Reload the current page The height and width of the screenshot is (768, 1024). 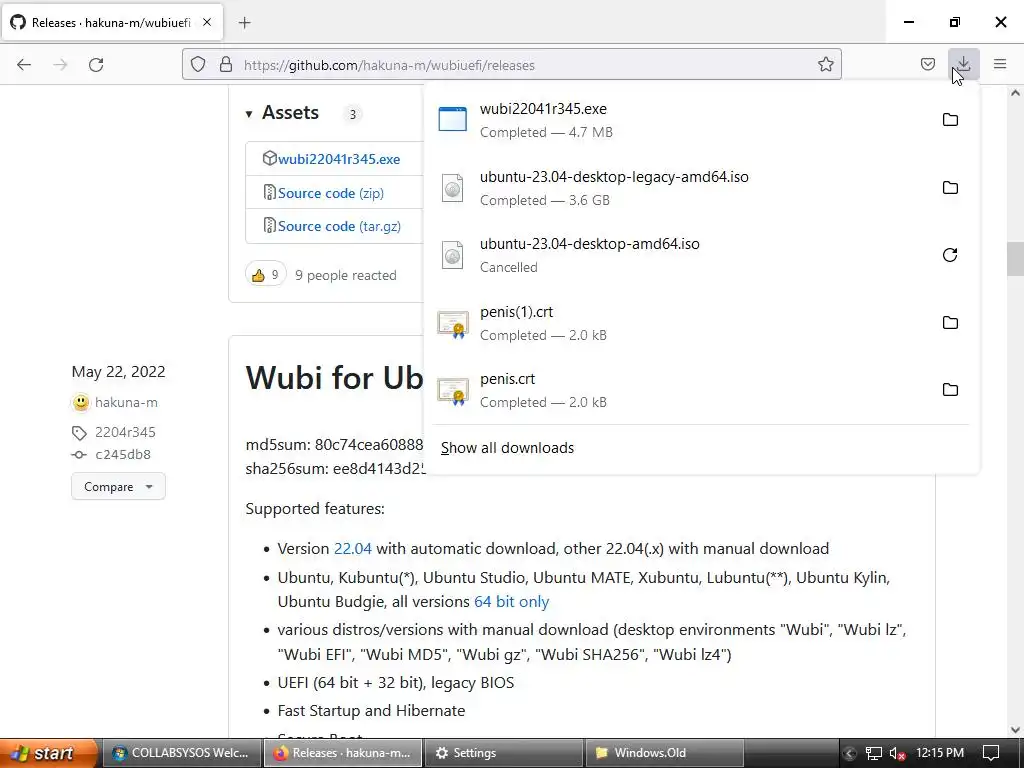(96, 64)
